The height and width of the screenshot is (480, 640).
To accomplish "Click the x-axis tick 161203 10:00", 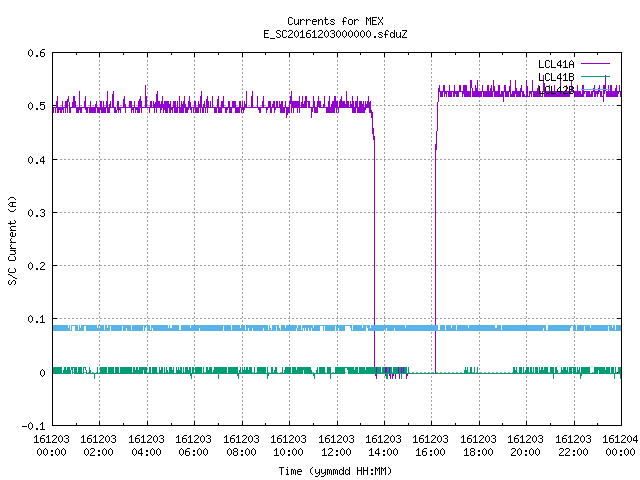I will point(289,445).
